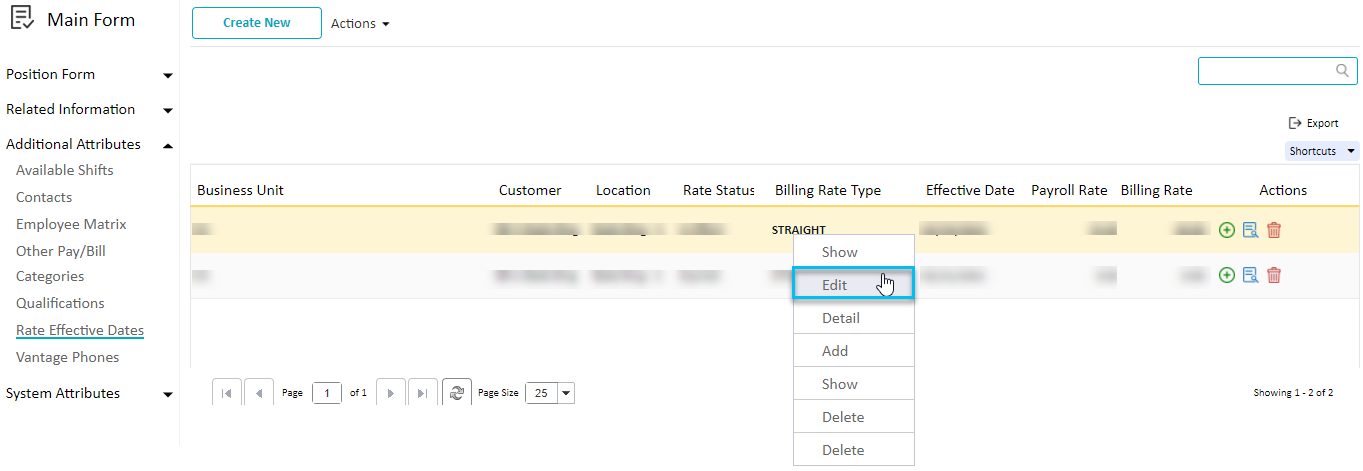This screenshot has height=471, width=1363.
Task: Click the page number input field
Action: 327,393
